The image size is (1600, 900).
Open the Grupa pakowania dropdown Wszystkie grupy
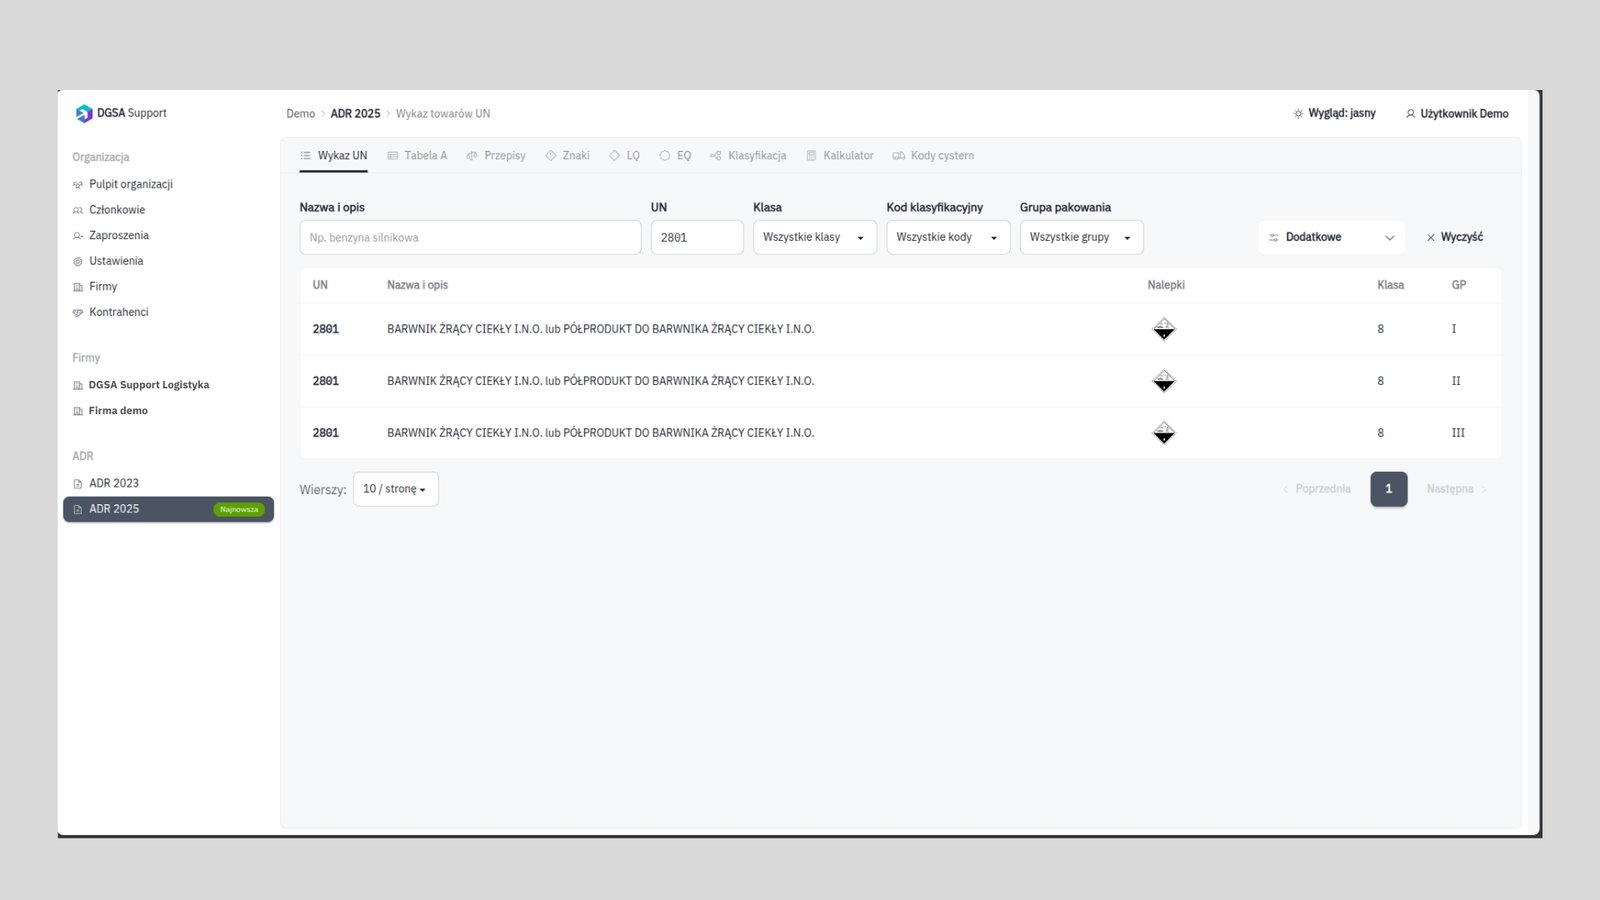pyautogui.click(x=1081, y=237)
